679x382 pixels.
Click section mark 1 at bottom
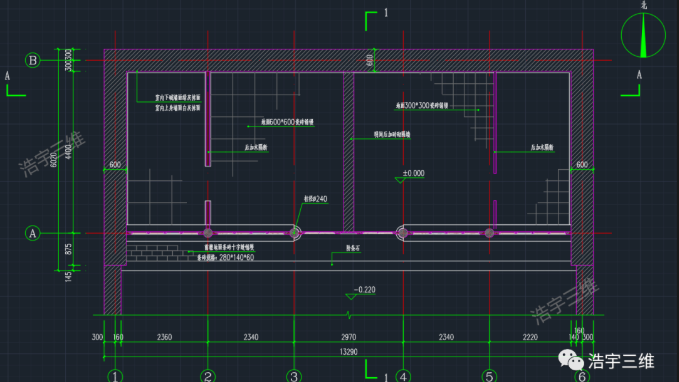(x=386, y=377)
